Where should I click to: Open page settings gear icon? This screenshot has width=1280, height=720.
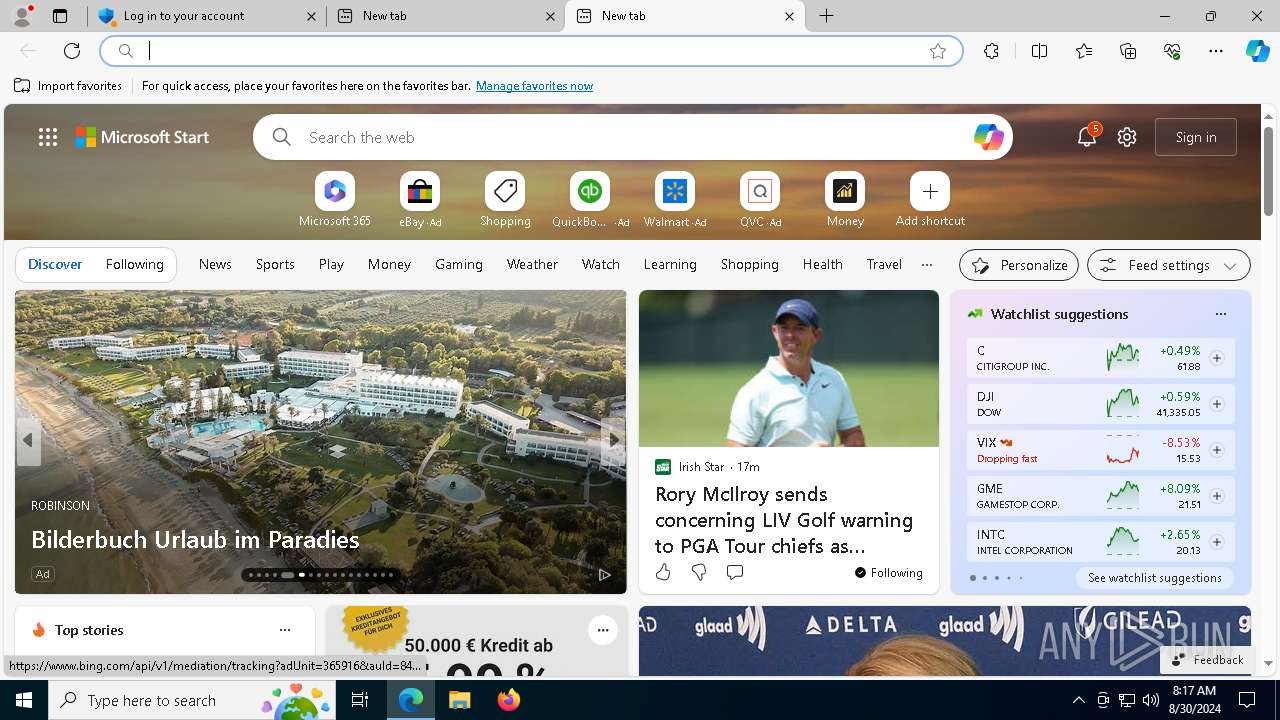point(1127,137)
